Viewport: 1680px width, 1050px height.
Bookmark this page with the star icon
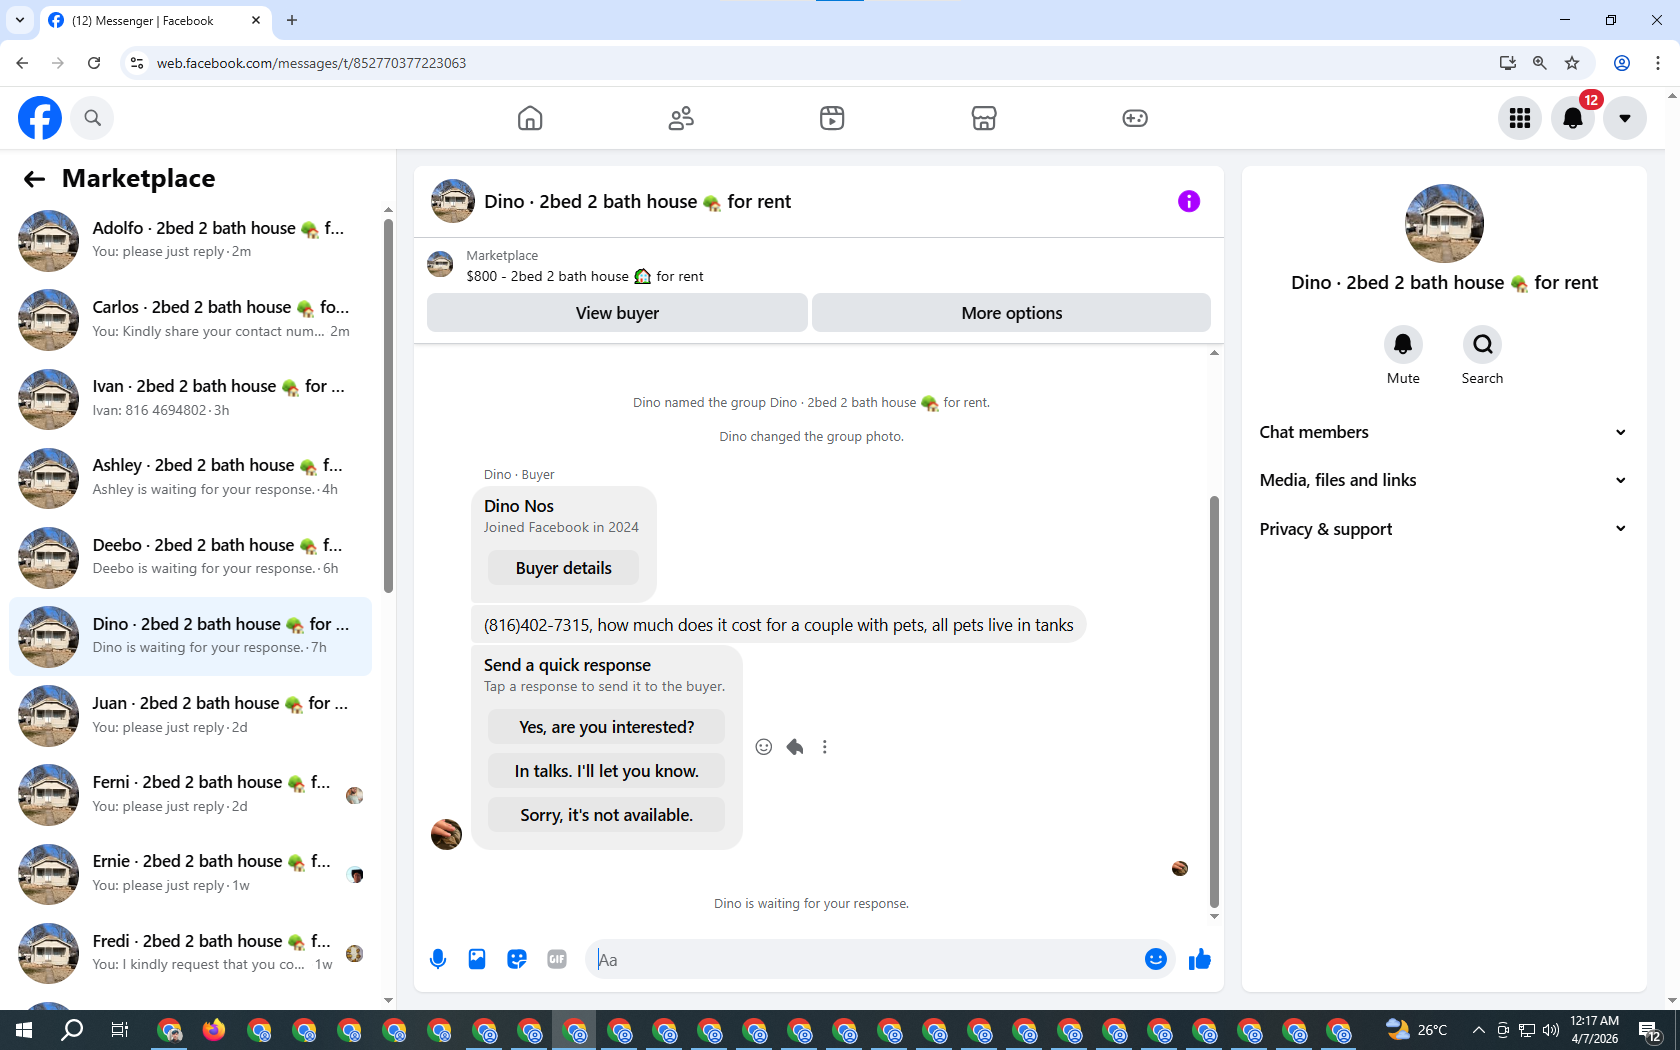coord(1572,63)
